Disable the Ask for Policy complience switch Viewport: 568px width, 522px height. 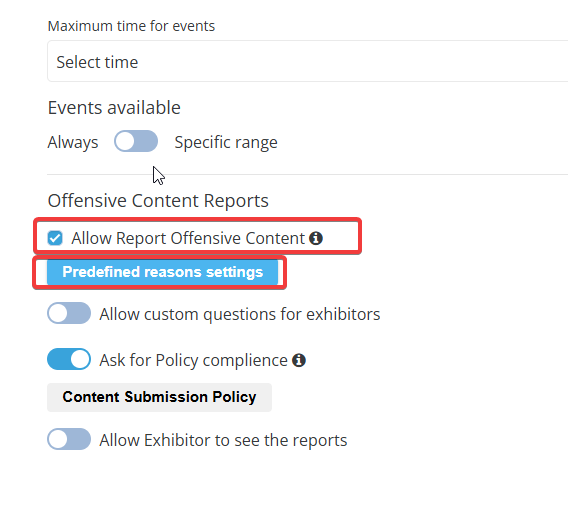pyautogui.click(x=69, y=359)
